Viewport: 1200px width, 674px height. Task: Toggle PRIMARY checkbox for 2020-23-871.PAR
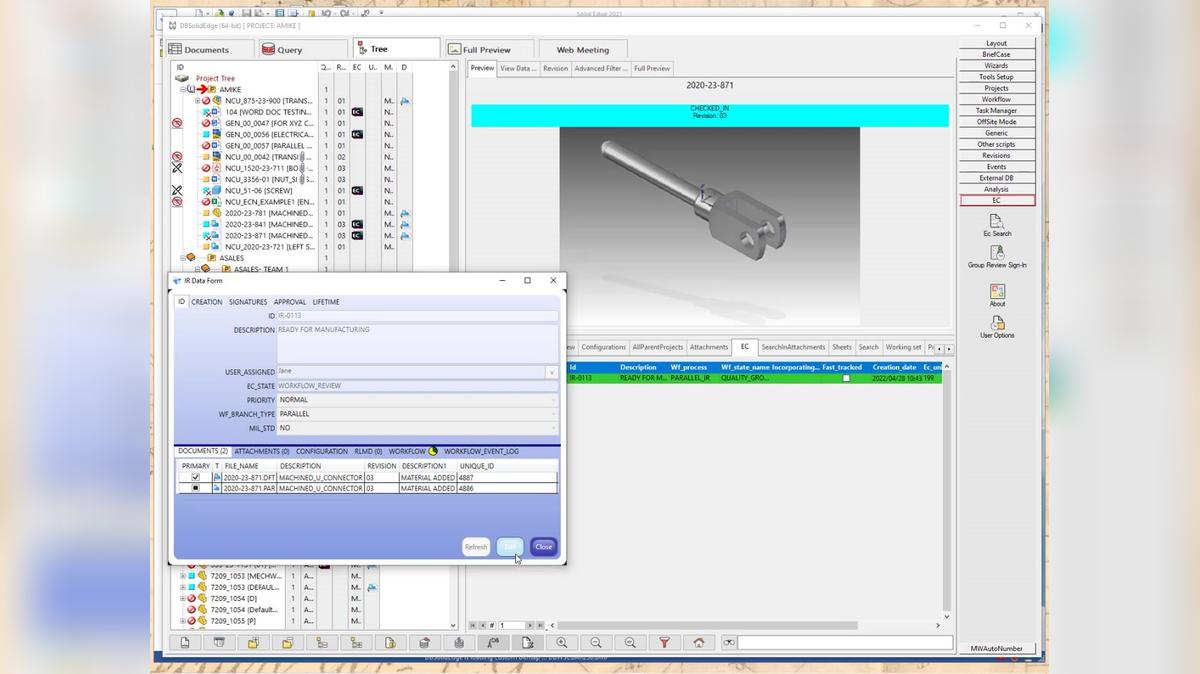(196, 489)
